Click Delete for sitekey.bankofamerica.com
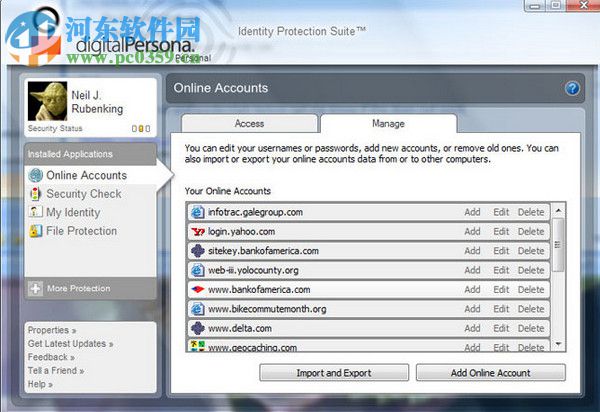Screen dimensions: 600x412 [x=531, y=251]
